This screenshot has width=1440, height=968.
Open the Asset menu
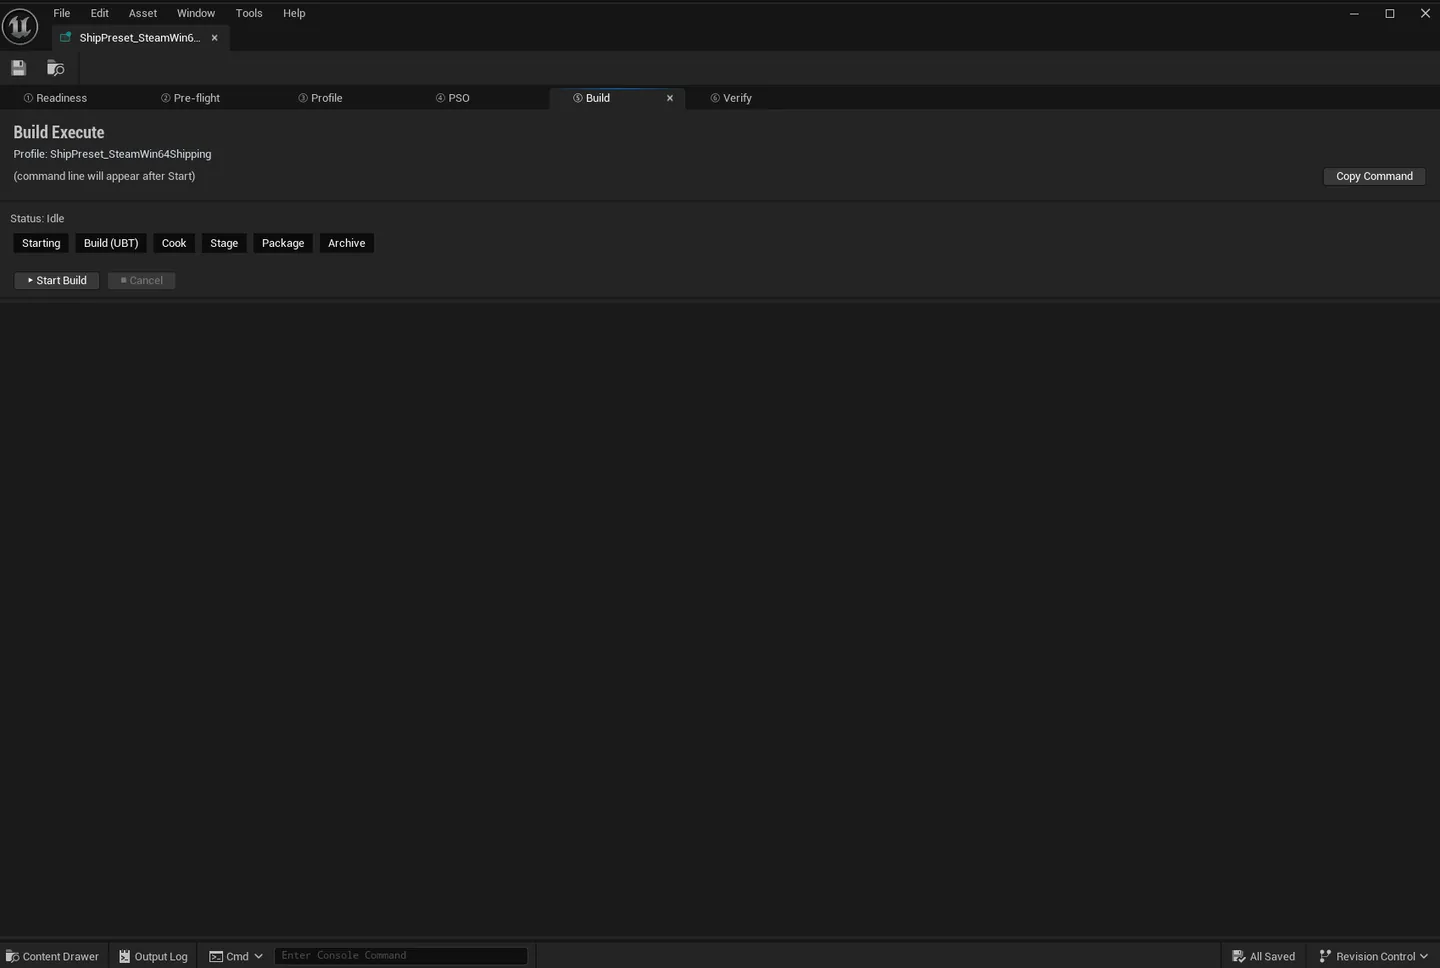click(x=143, y=13)
